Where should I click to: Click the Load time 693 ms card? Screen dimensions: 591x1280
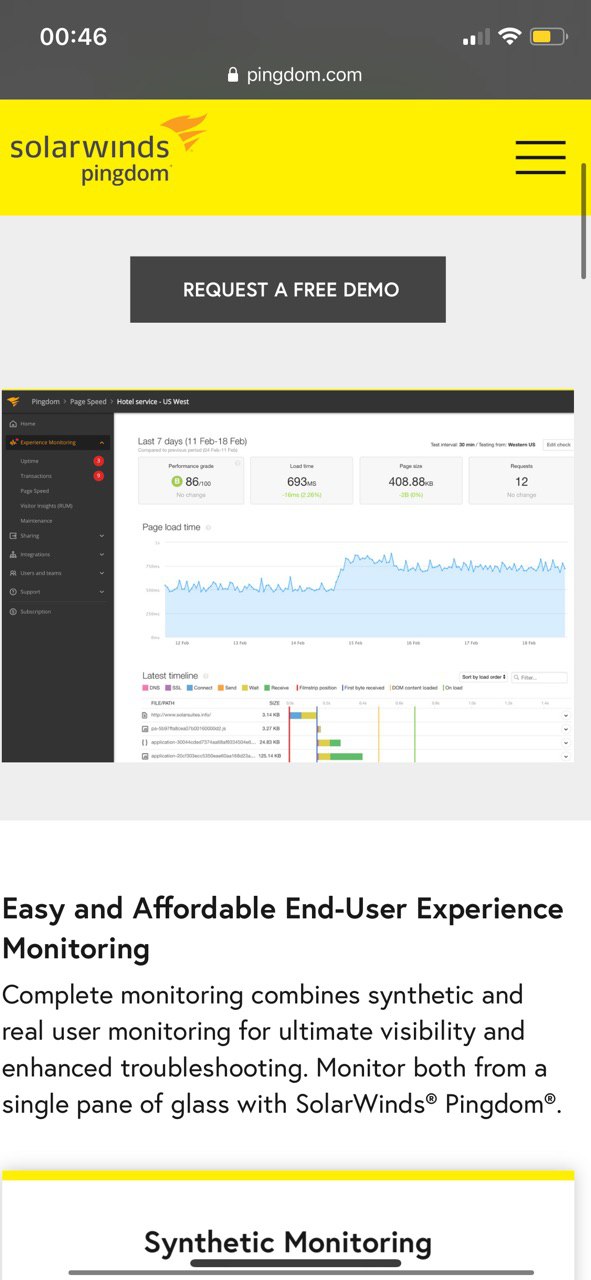click(x=301, y=480)
